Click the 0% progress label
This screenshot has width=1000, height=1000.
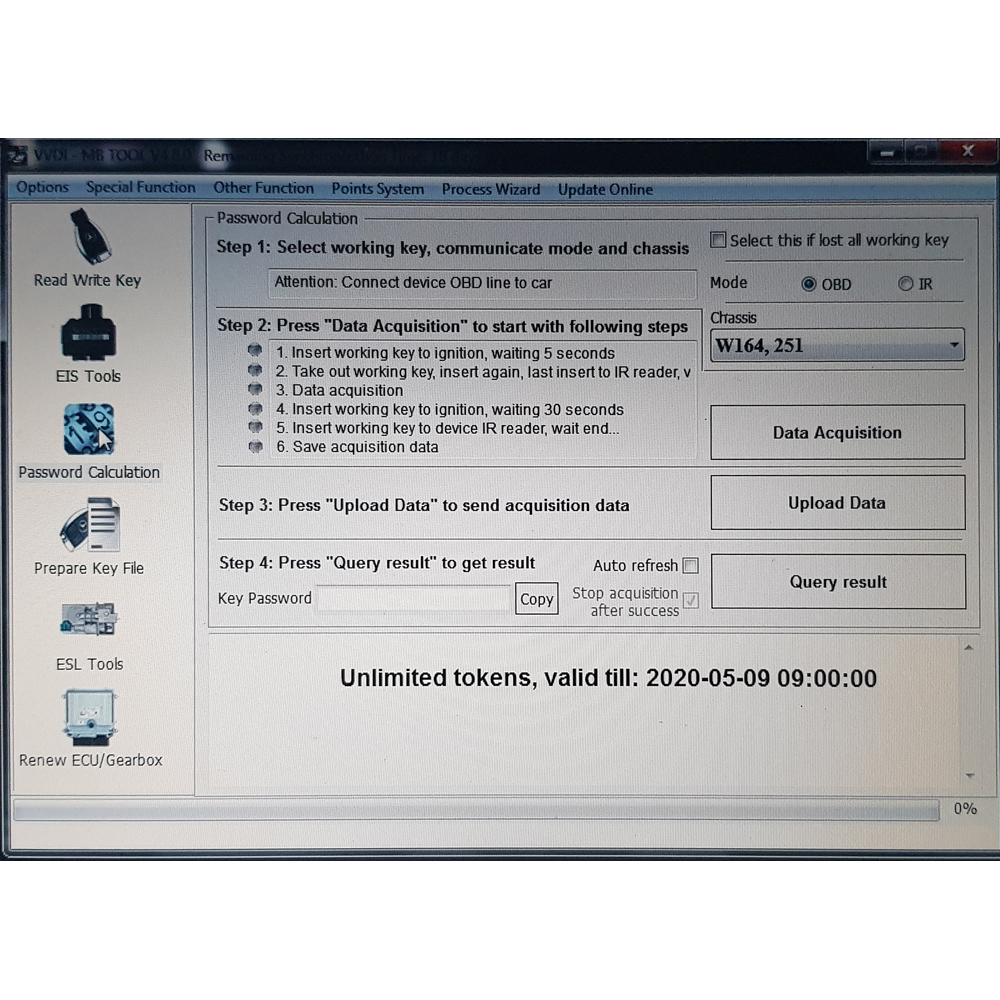click(x=965, y=809)
